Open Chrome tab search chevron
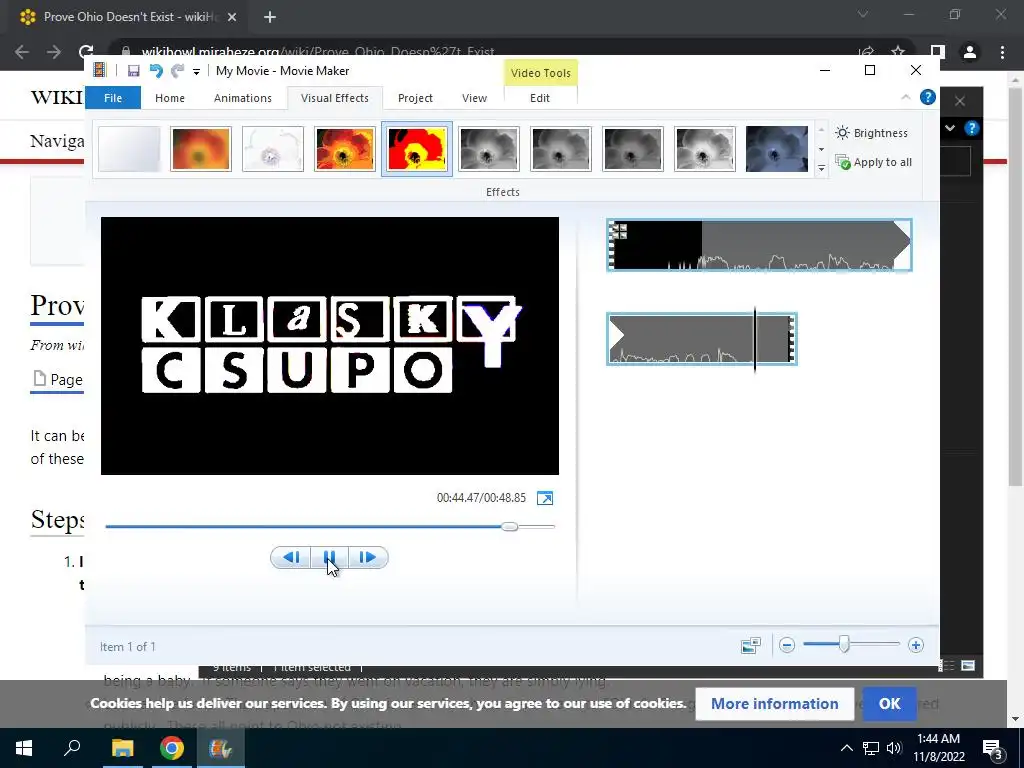This screenshot has height=768, width=1024. coord(863,14)
